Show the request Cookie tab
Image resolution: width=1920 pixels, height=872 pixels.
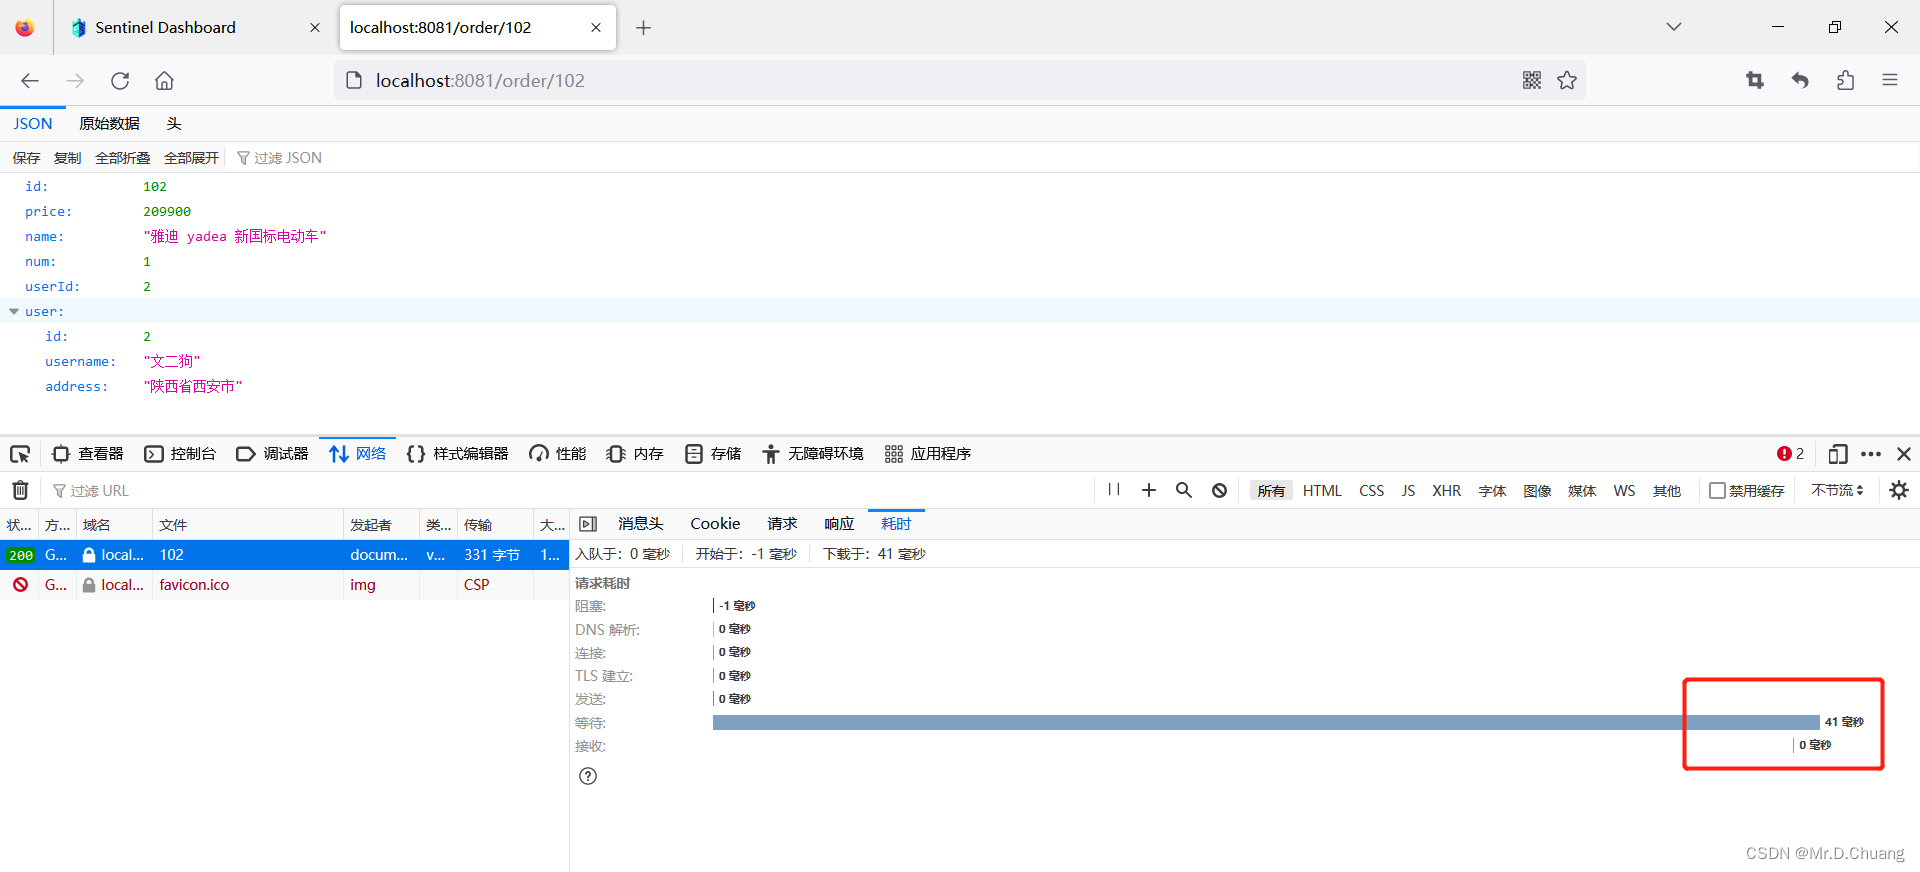(x=715, y=524)
